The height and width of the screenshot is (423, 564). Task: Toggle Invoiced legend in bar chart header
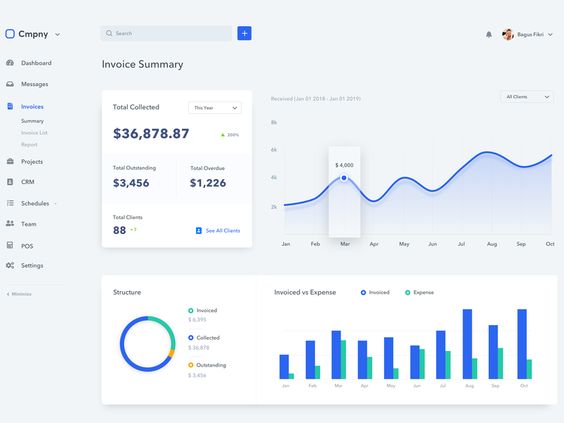pos(375,292)
